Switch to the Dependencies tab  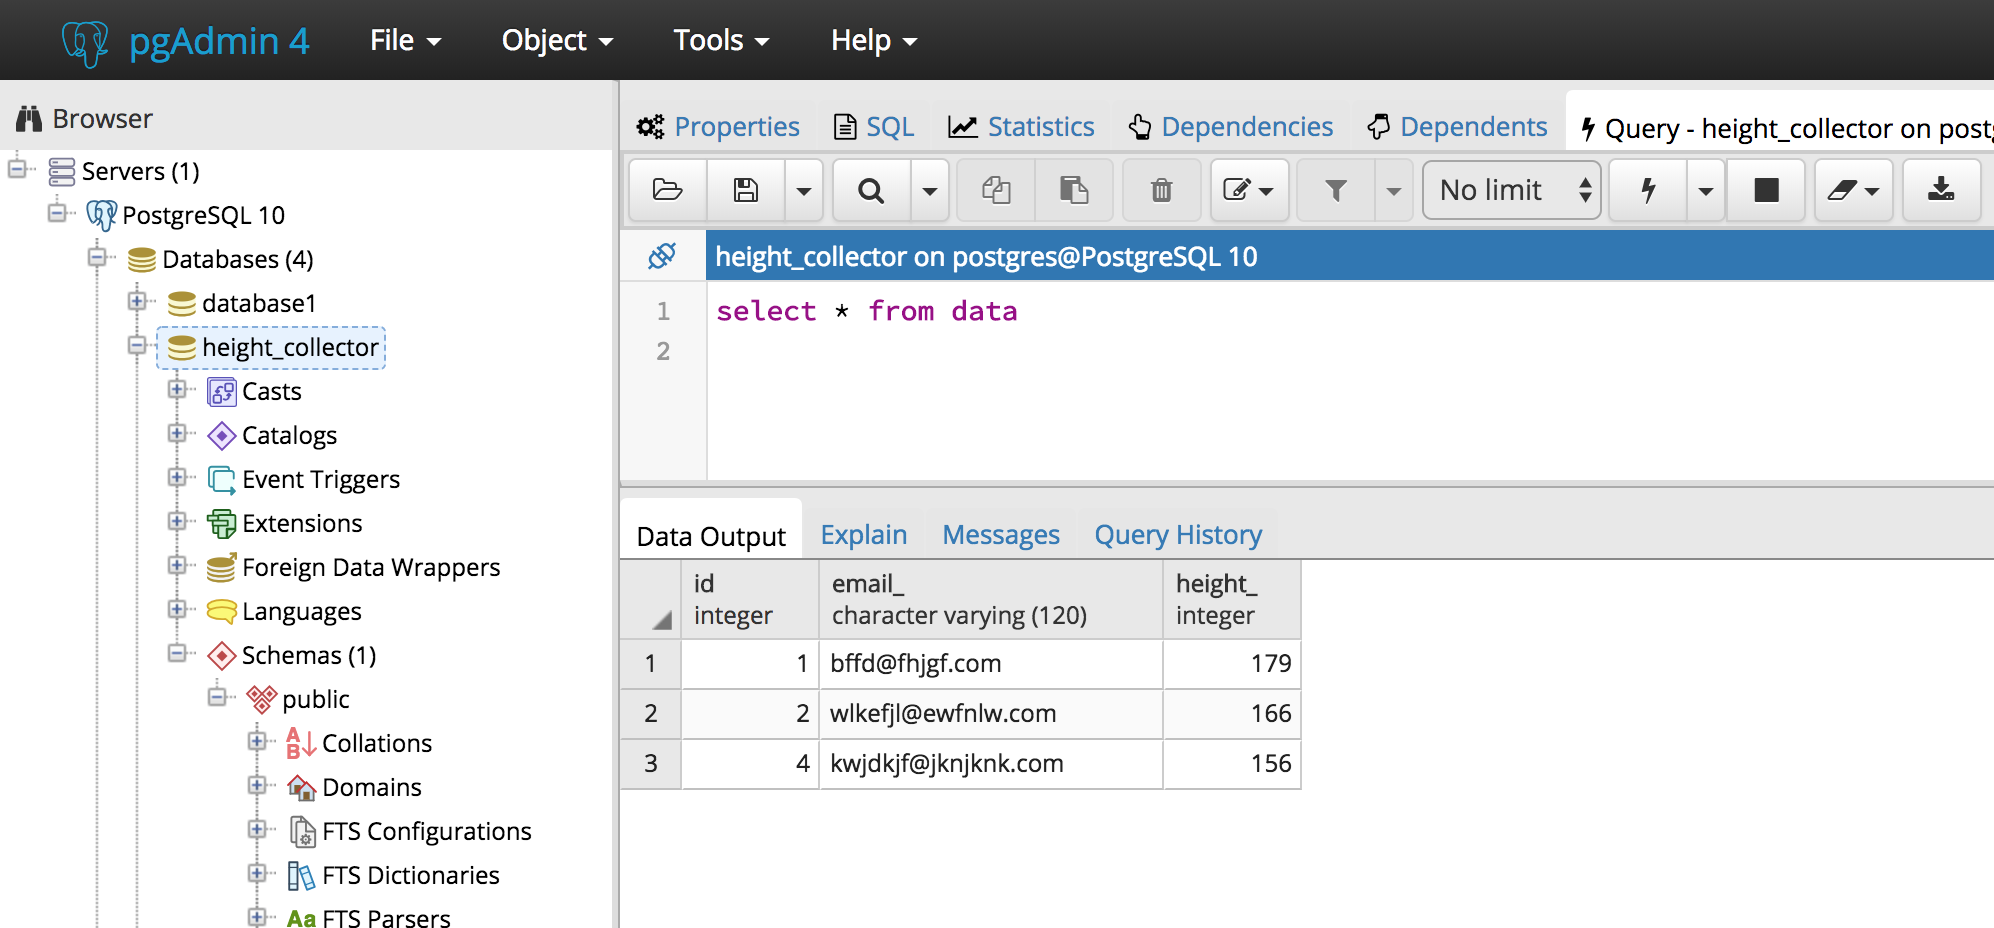(x=1231, y=127)
